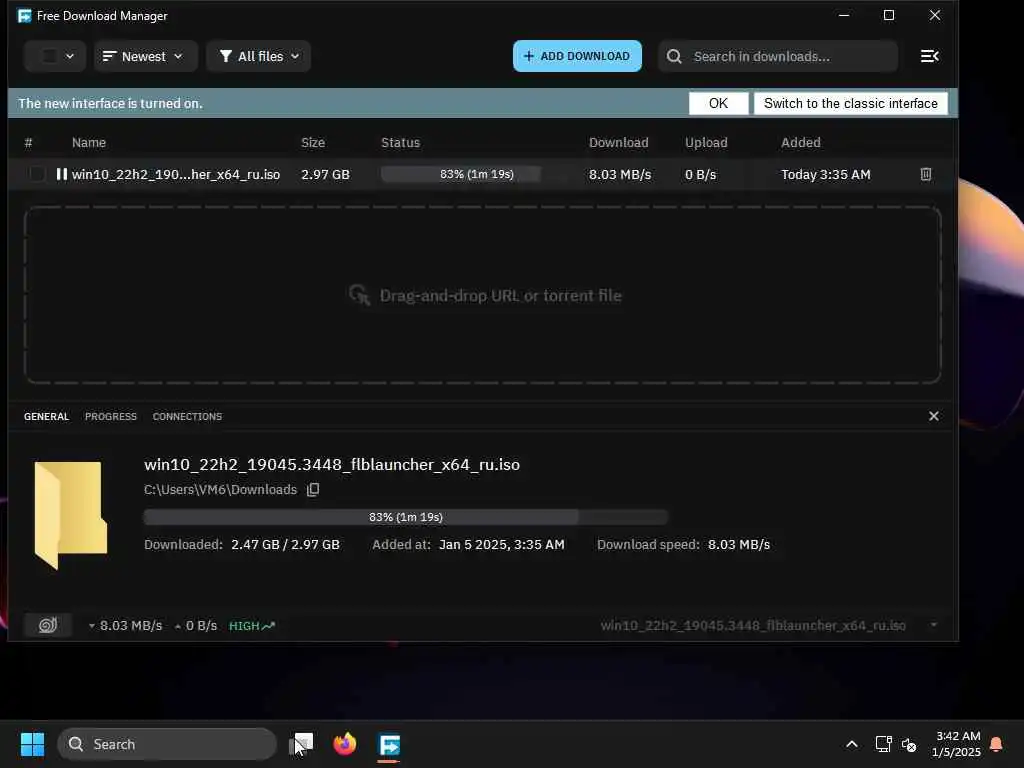The width and height of the screenshot is (1024, 768).
Task: Switch to the CONNECTIONS tab
Action: click(x=187, y=417)
